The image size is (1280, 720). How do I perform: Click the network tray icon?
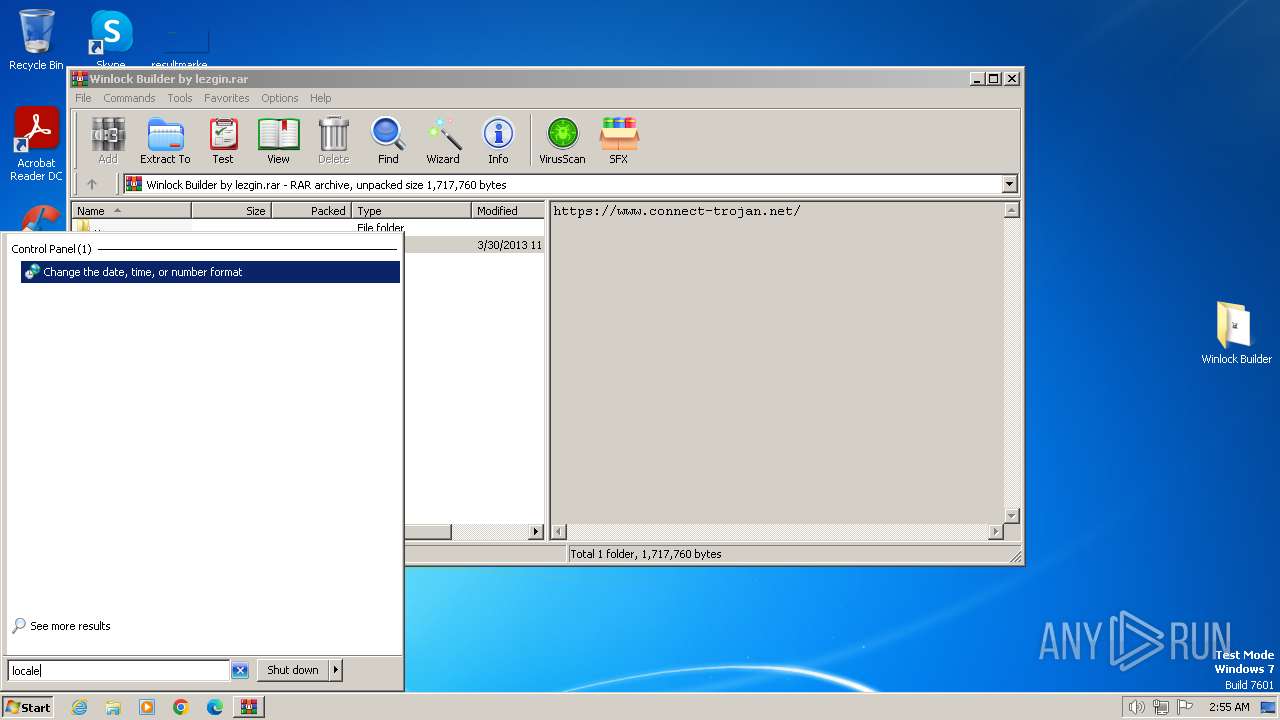click(x=1161, y=707)
